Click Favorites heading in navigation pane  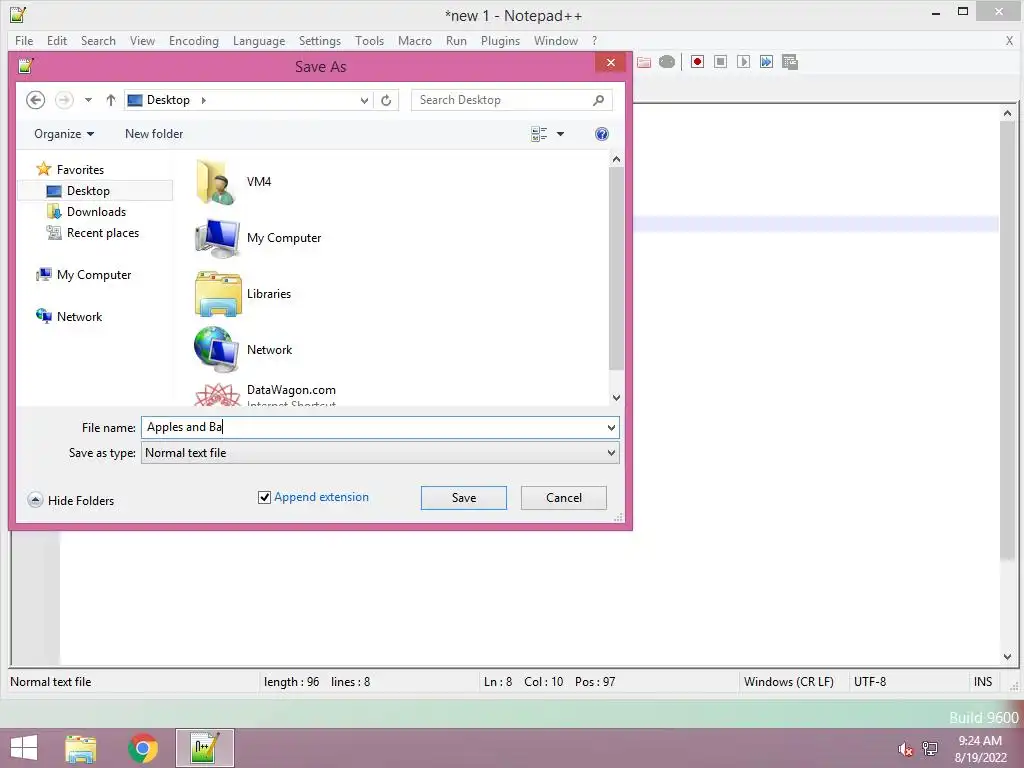[70, 170]
